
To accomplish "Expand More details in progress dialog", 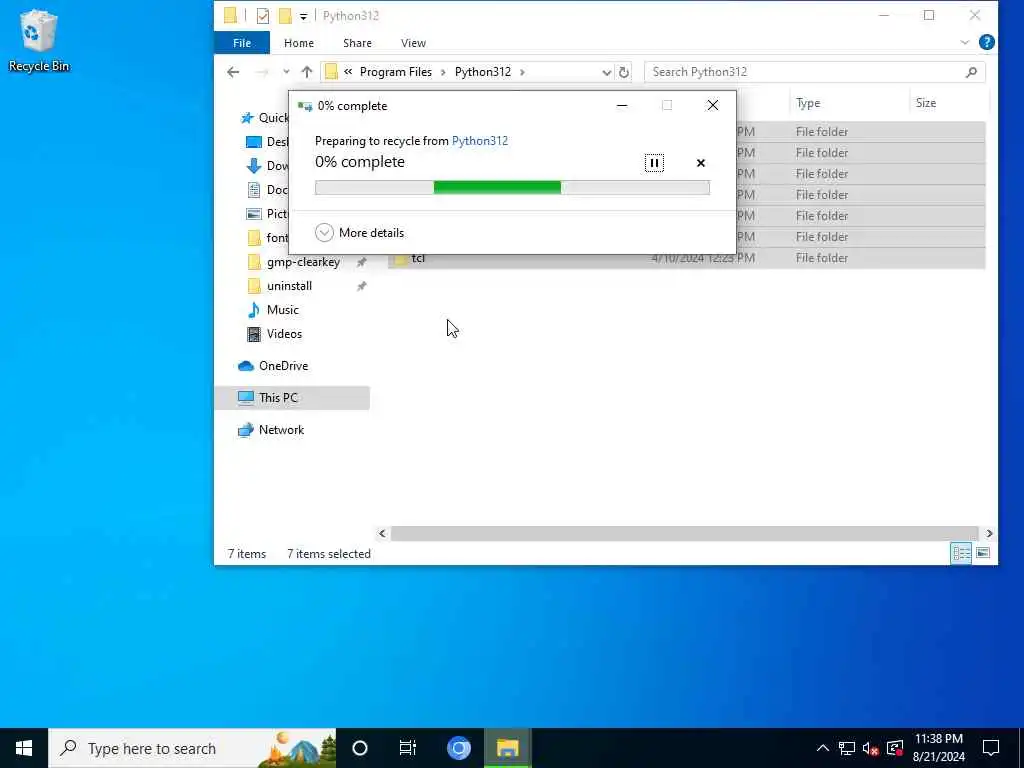I will pyautogui.click(x=359, y=232).
